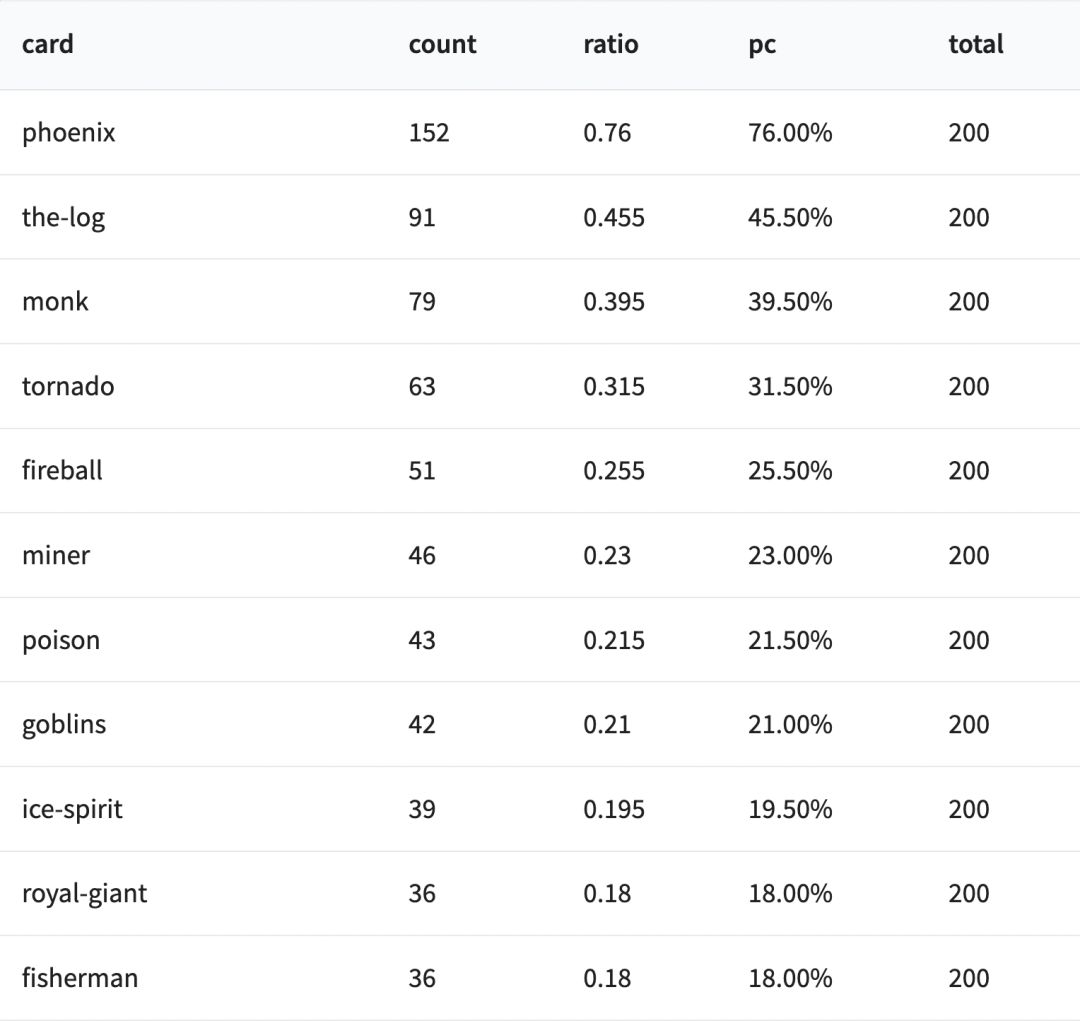Click the pc column header
This screenshot has height=1021, width=1080.
tap(762, 45)
